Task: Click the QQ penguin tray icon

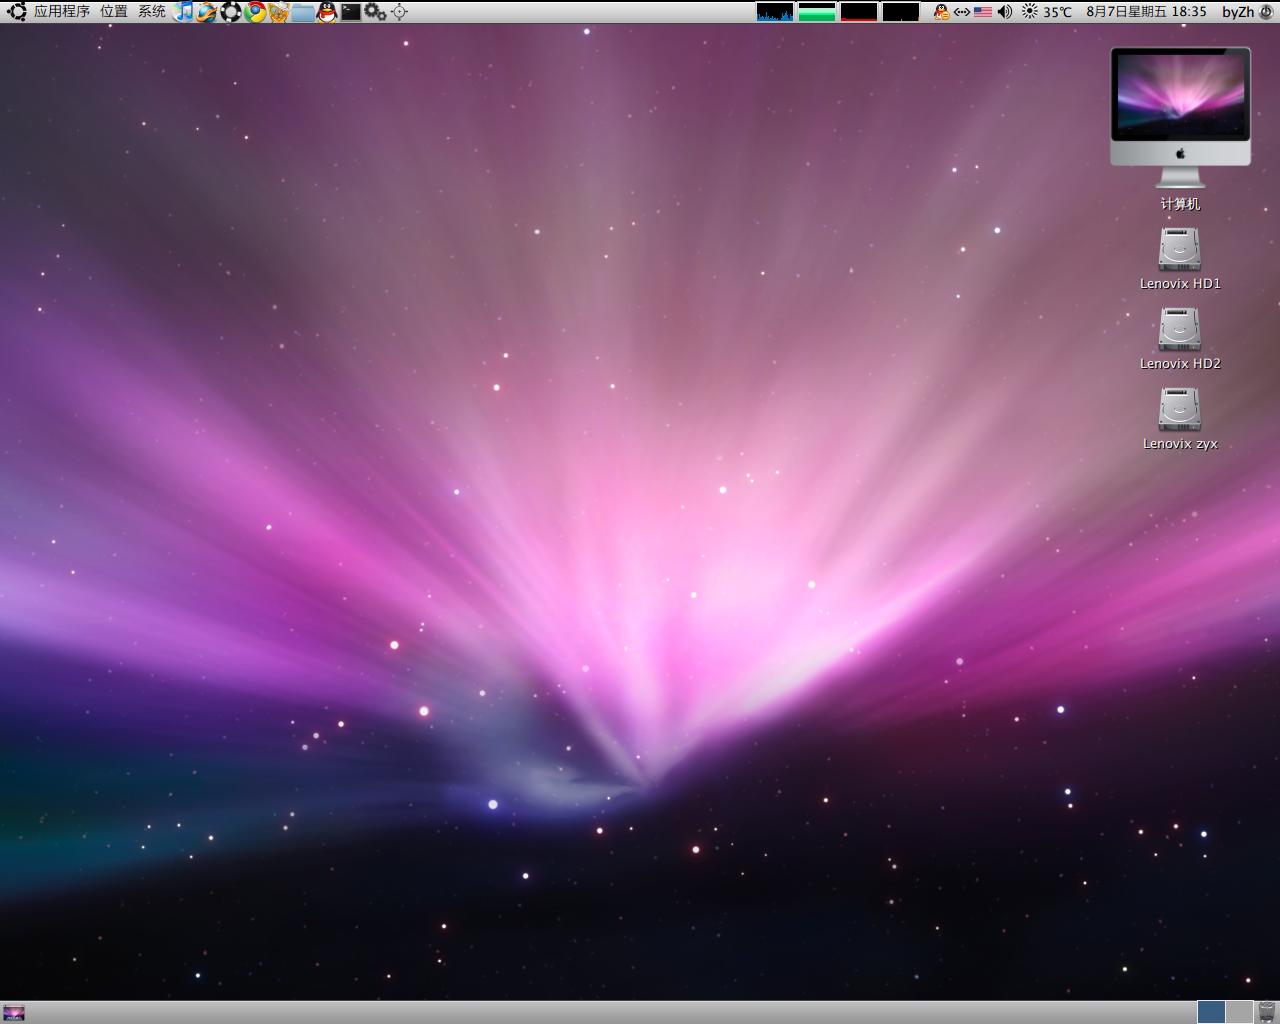Action: (x=941, y=12)
